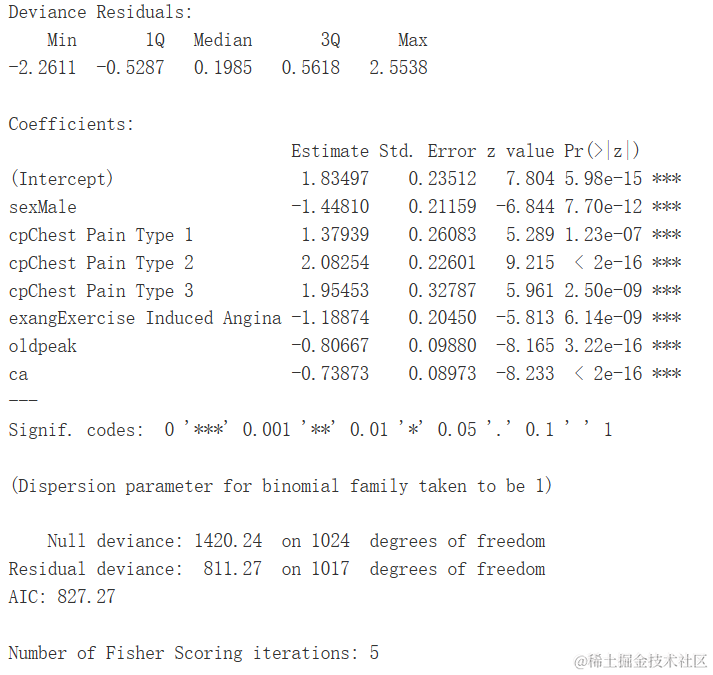This screenshot has width=713, height=675.
Task: Select the (Intercept) row label
Action: (x=61, y=179)
